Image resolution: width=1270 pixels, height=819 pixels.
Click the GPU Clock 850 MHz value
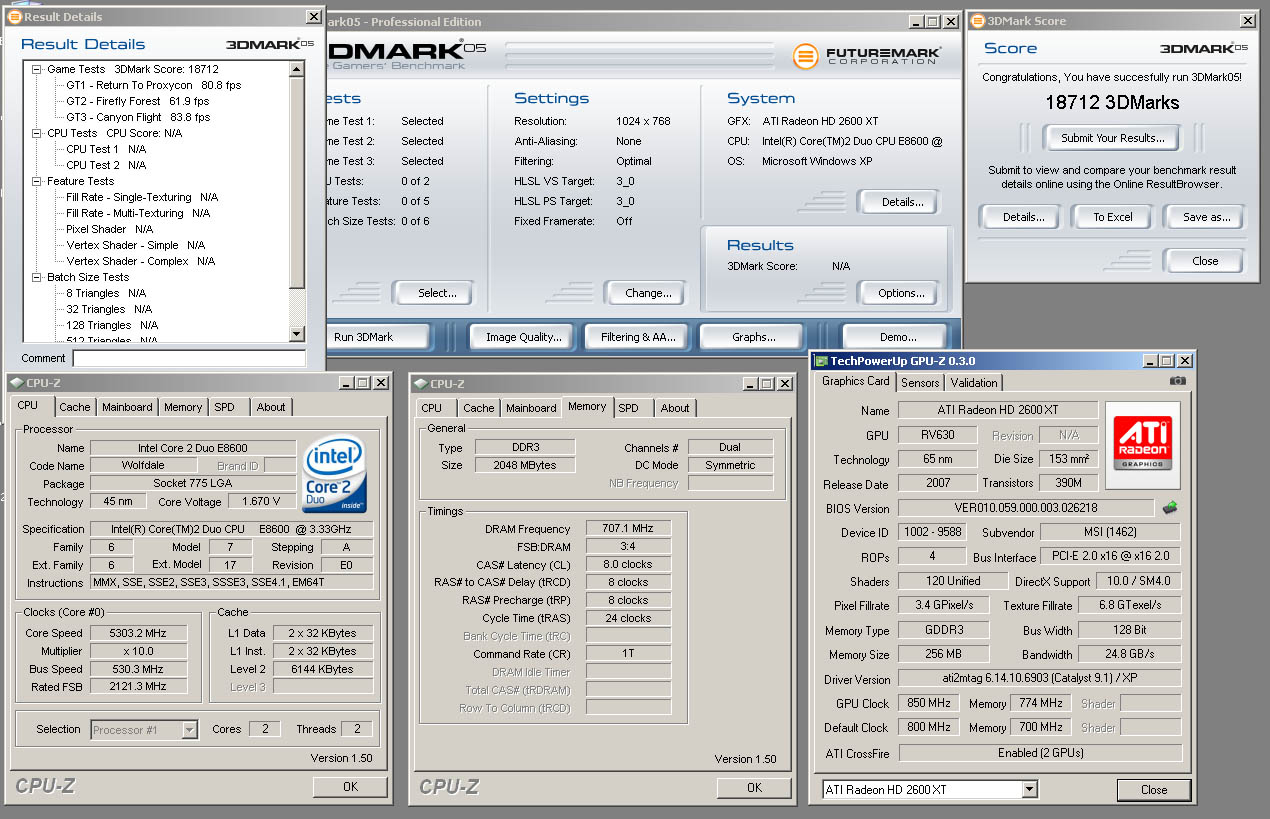tap(930, 703)
